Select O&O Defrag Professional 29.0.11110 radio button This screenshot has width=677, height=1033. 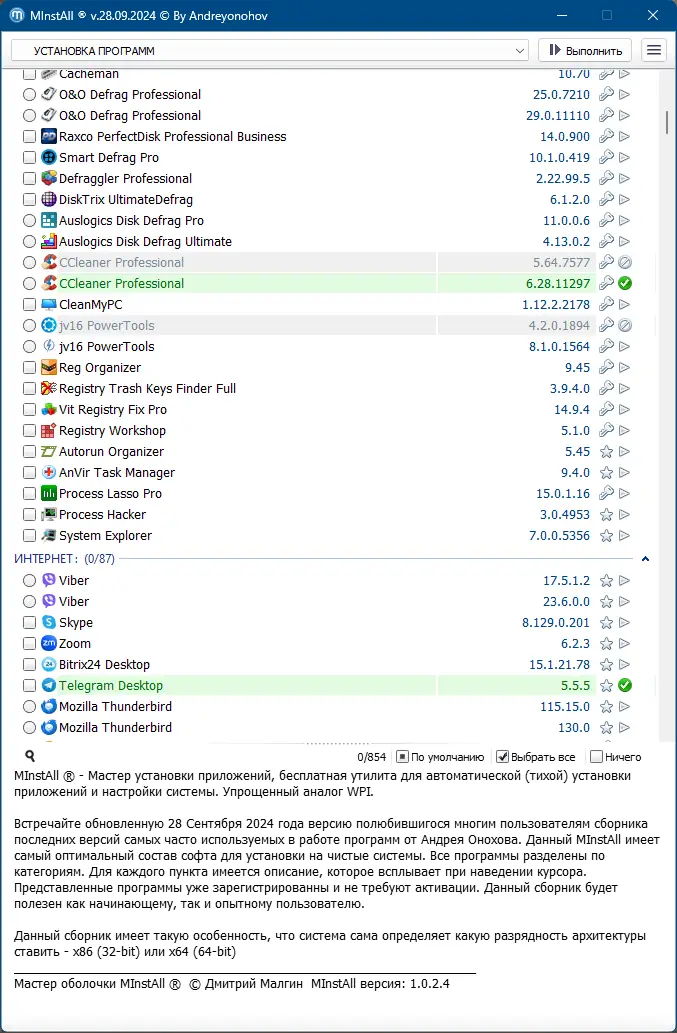pyautogui.click(x=29, y=115)
